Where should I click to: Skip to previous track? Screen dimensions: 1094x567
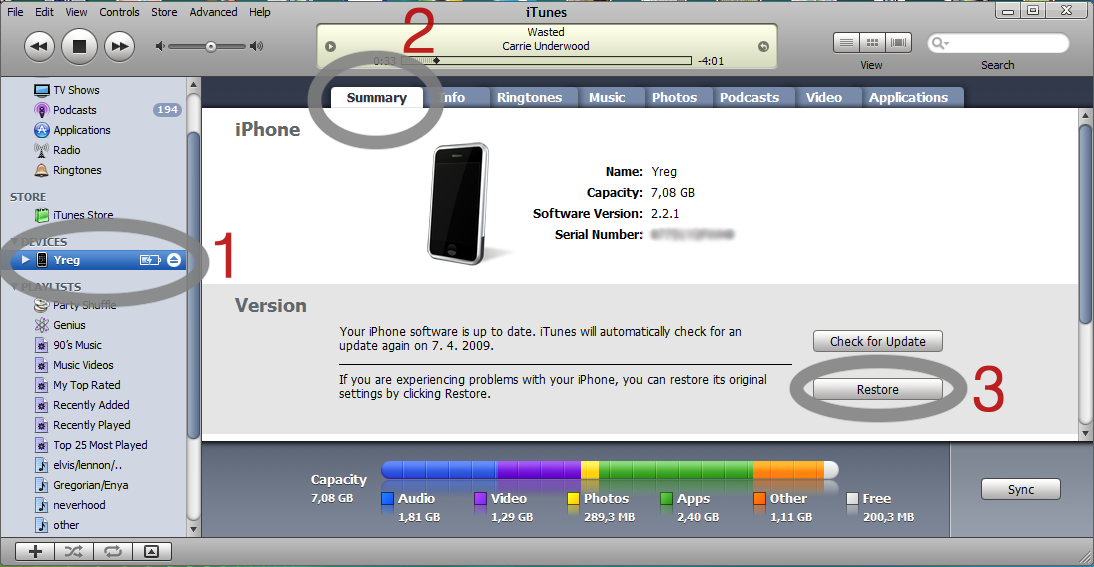[x=39, y=47]
